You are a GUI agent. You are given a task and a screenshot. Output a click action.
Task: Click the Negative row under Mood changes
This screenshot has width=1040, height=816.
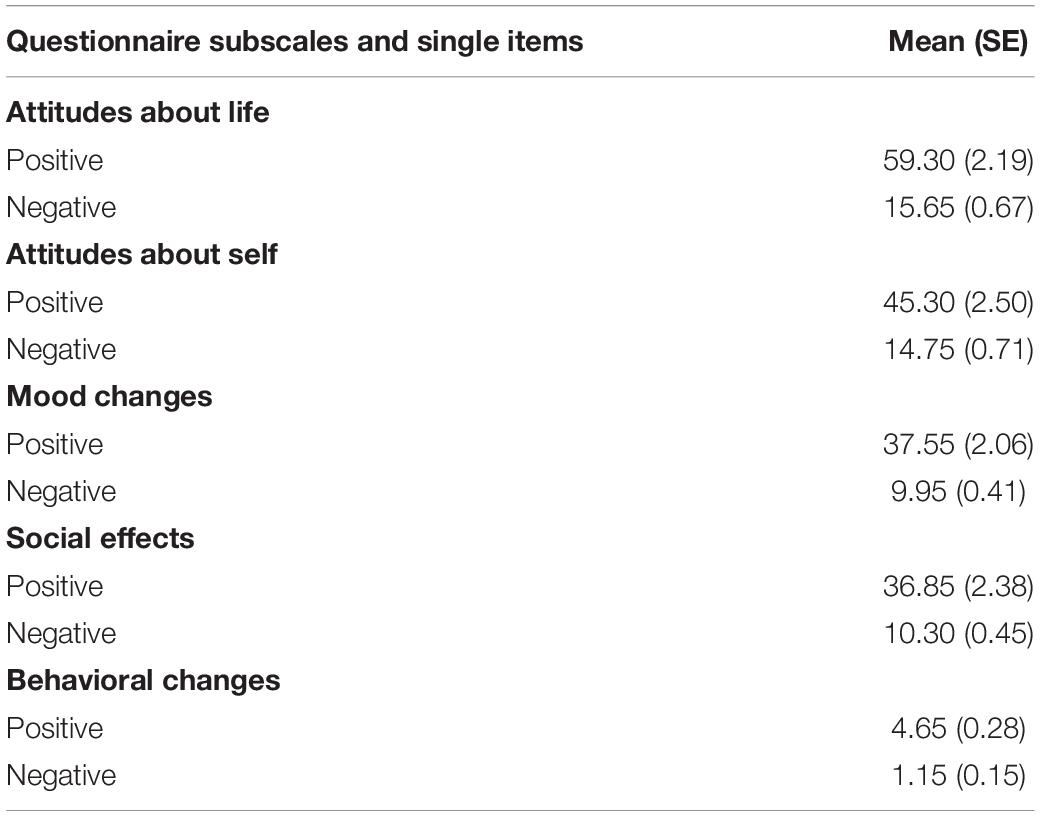(x=520, y=492)
